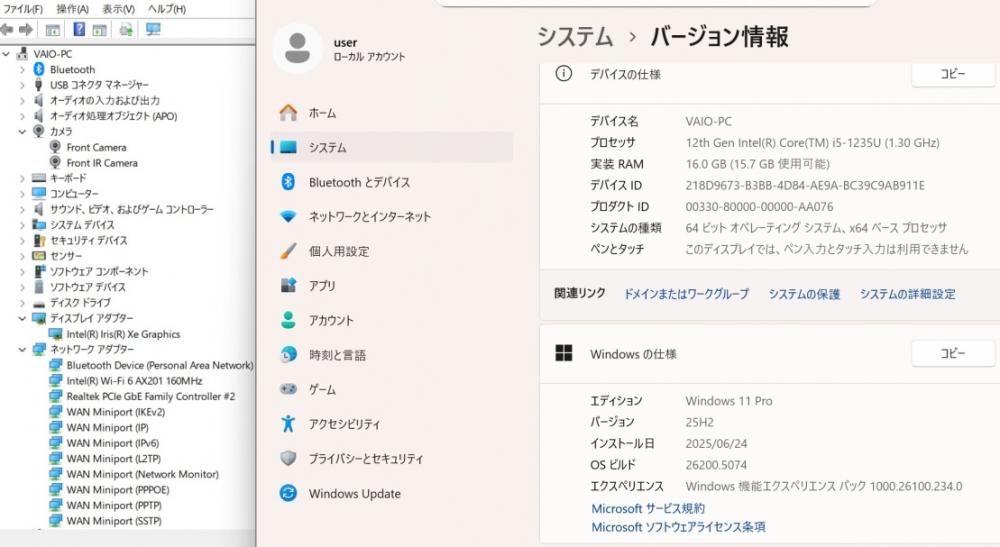Image resolution: width=1000 pixels, height=547 pixels.
Task: Click the アカウント person icon
Action: click(x=288, y=320)
